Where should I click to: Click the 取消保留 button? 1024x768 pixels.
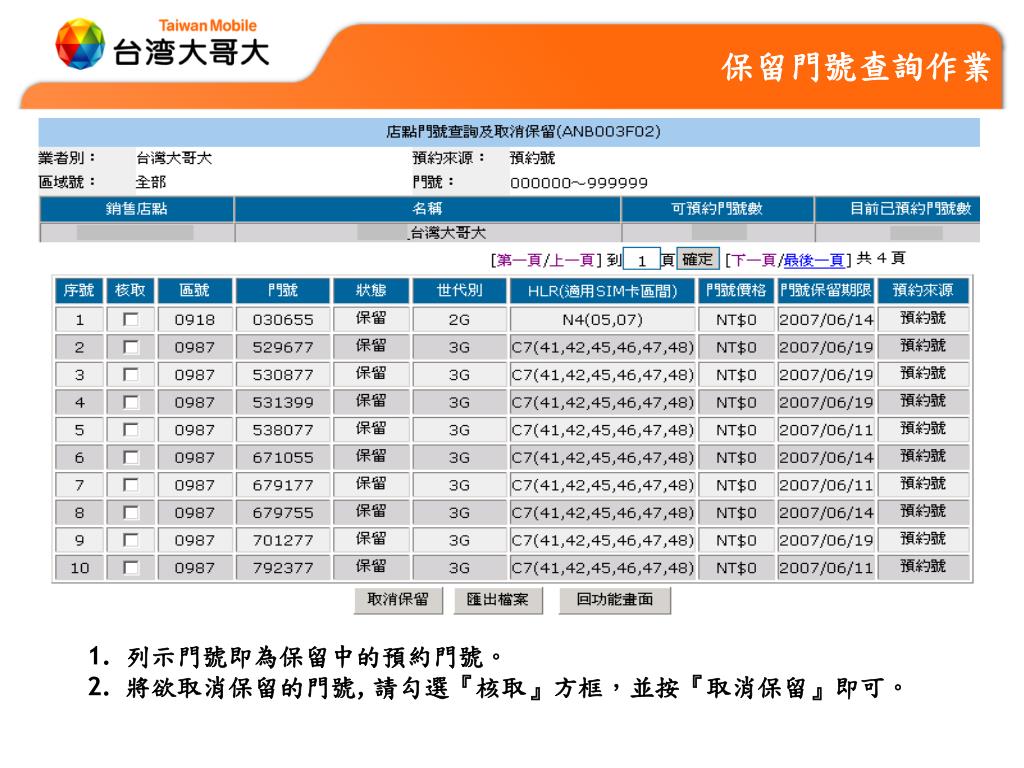tap(398, 600)
